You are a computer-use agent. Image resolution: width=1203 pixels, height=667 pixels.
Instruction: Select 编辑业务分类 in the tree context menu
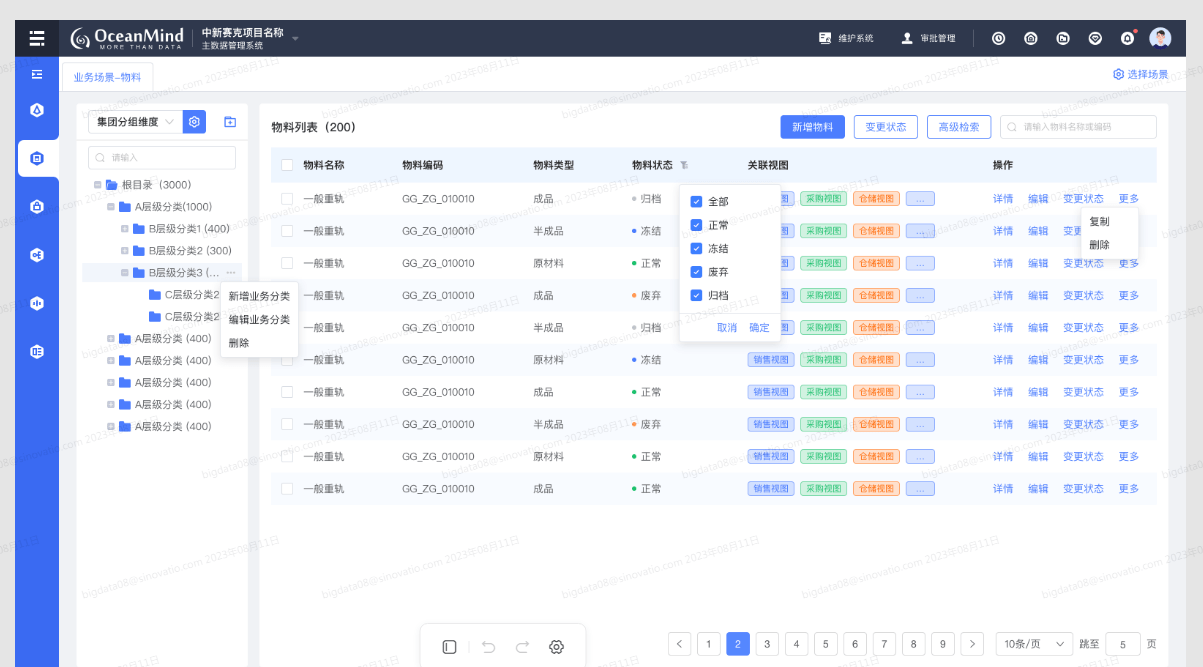(259, 319)
